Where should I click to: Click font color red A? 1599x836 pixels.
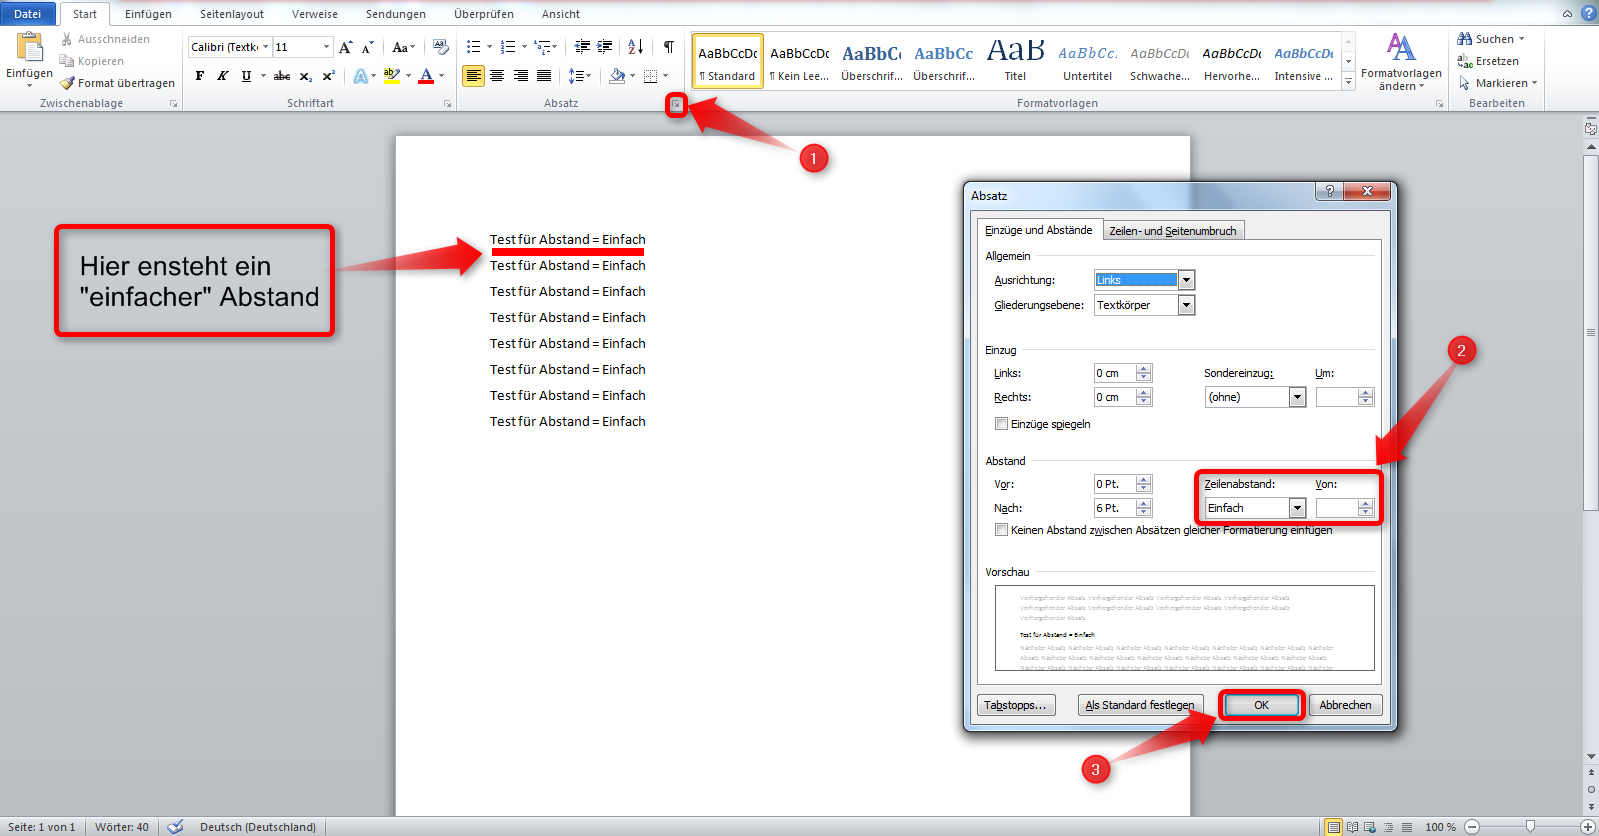(426, 76)
